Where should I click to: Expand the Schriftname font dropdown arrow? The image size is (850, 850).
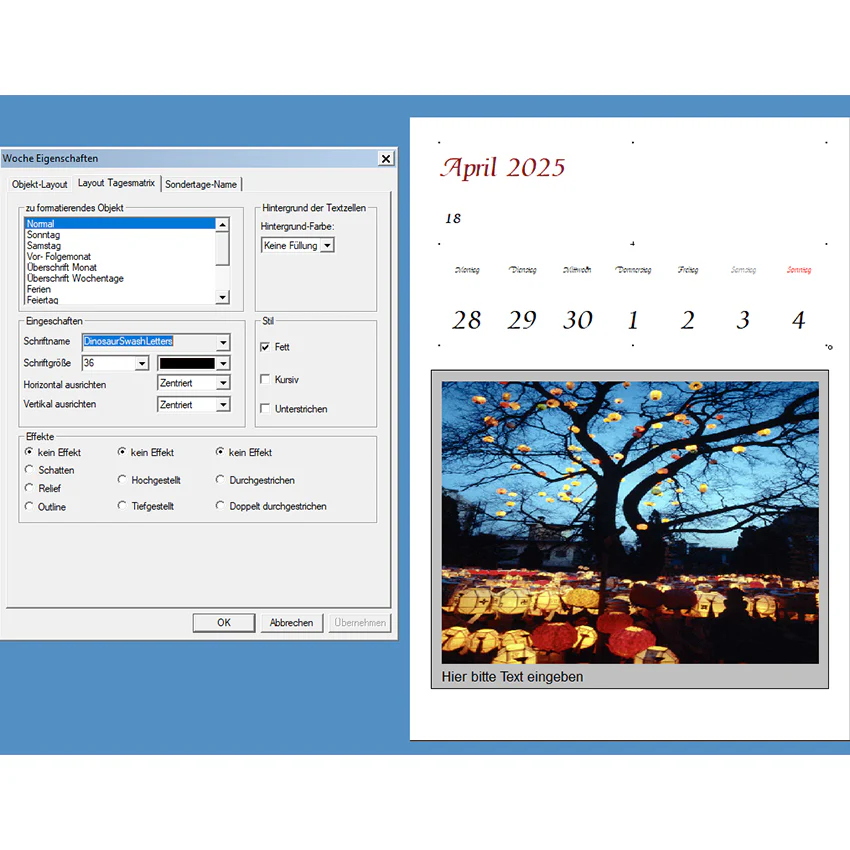point(223,342)
